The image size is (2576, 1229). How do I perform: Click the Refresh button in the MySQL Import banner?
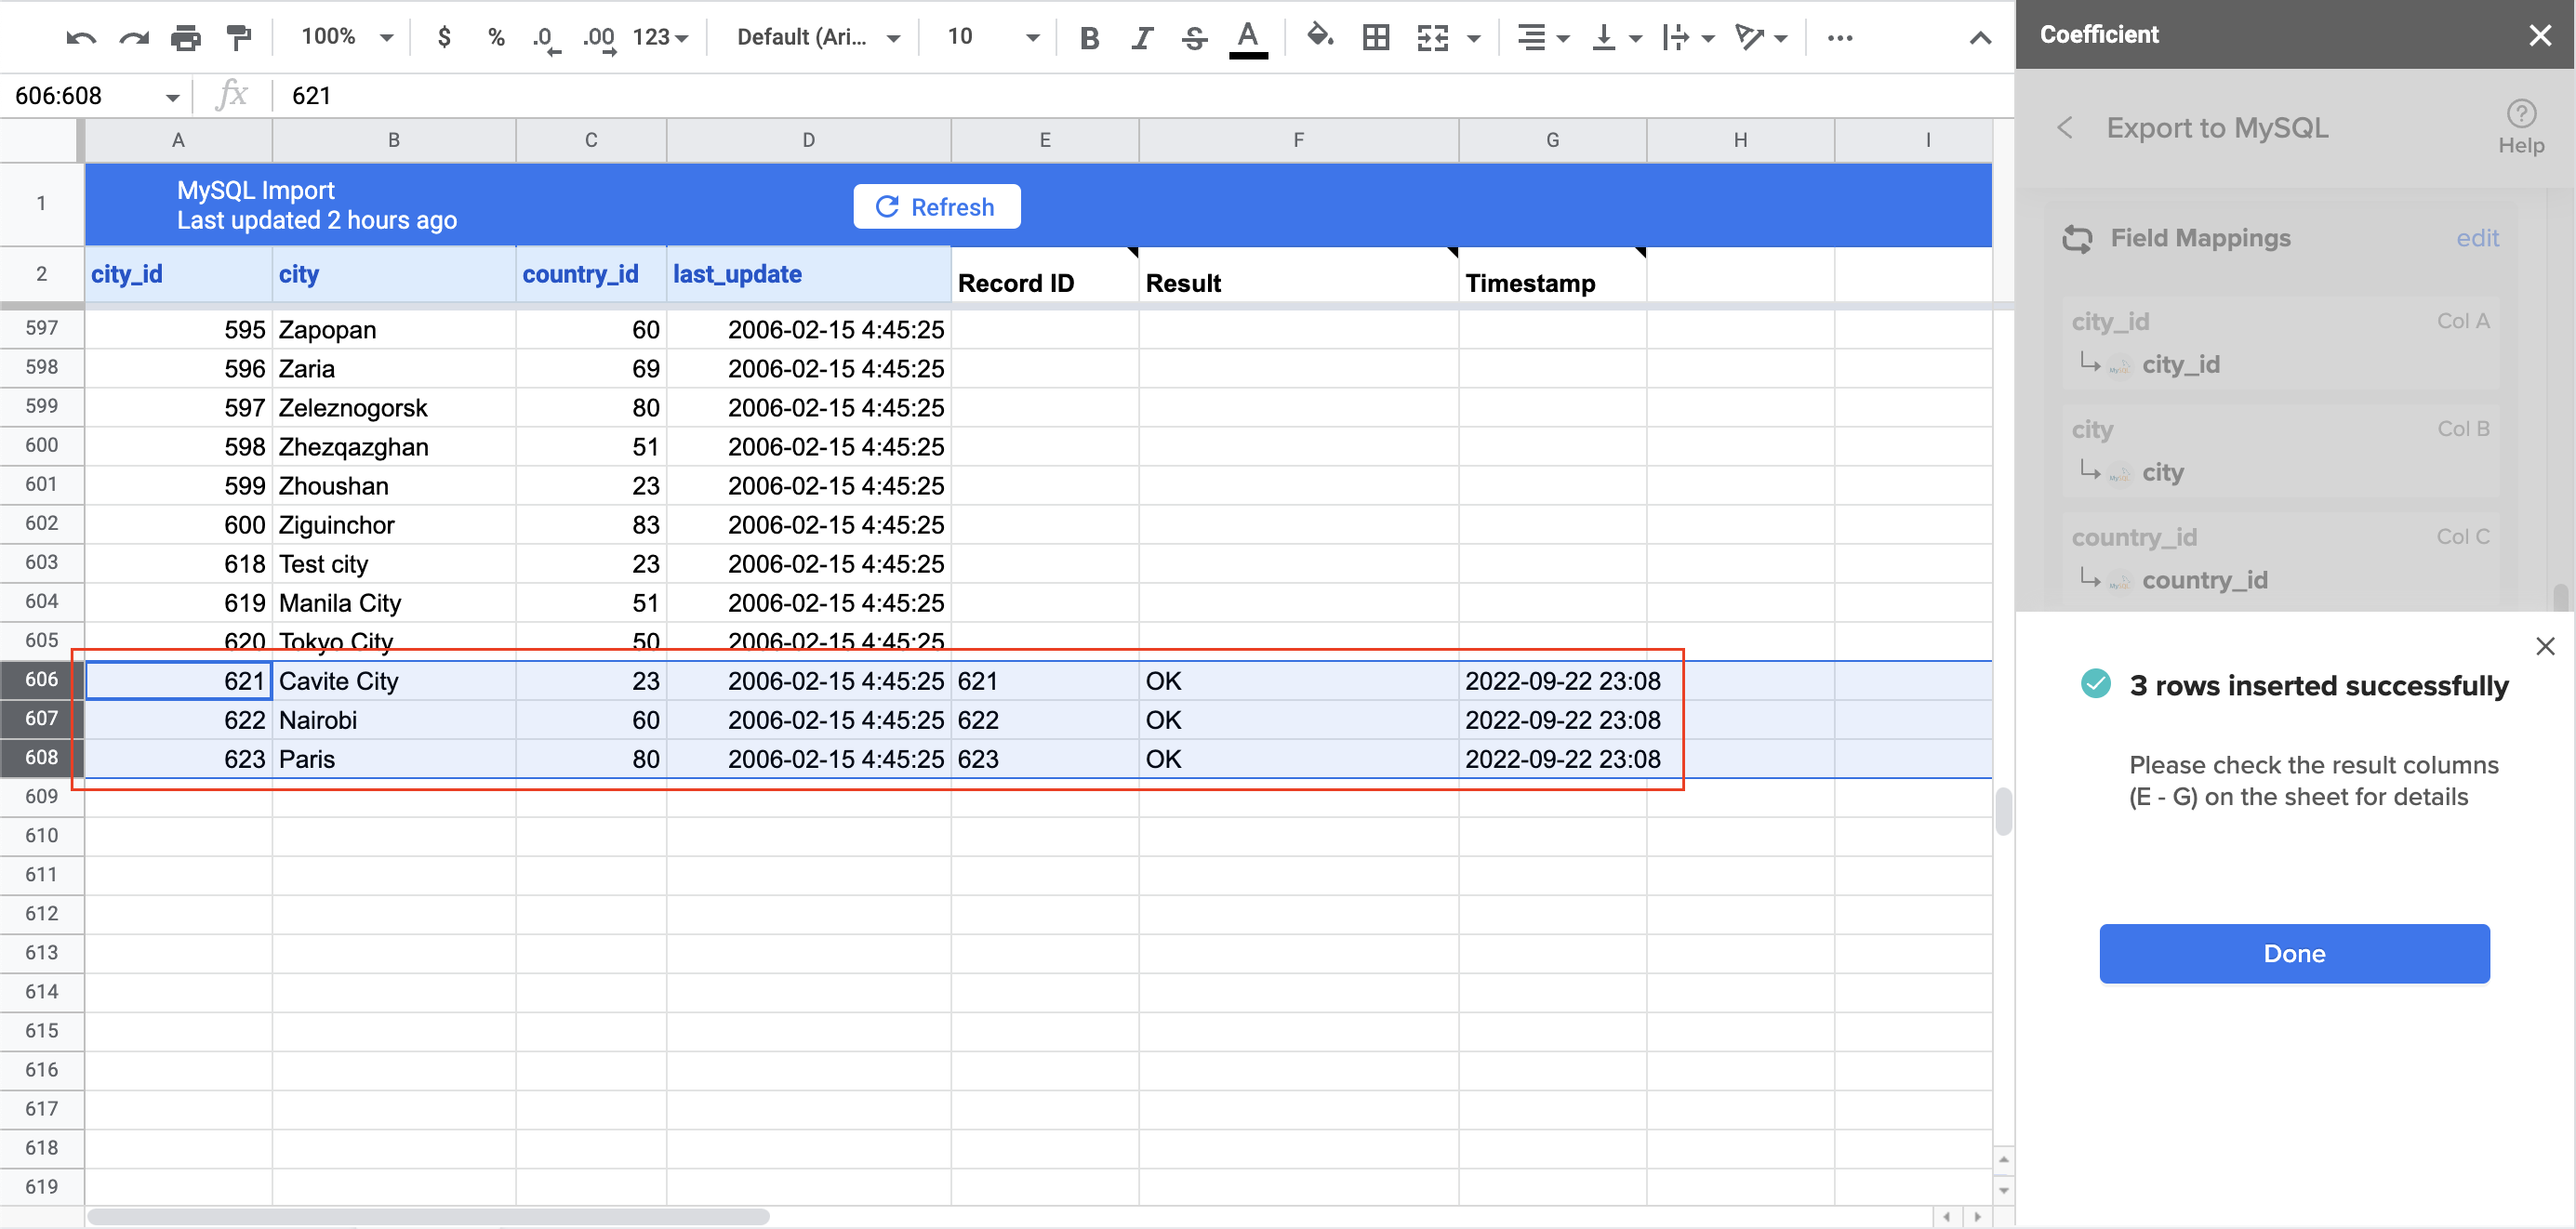click(936, 207)
